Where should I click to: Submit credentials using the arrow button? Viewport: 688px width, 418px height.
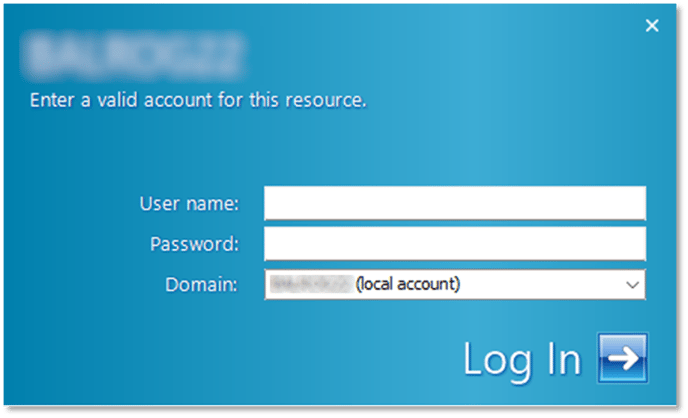pos(623,358)
